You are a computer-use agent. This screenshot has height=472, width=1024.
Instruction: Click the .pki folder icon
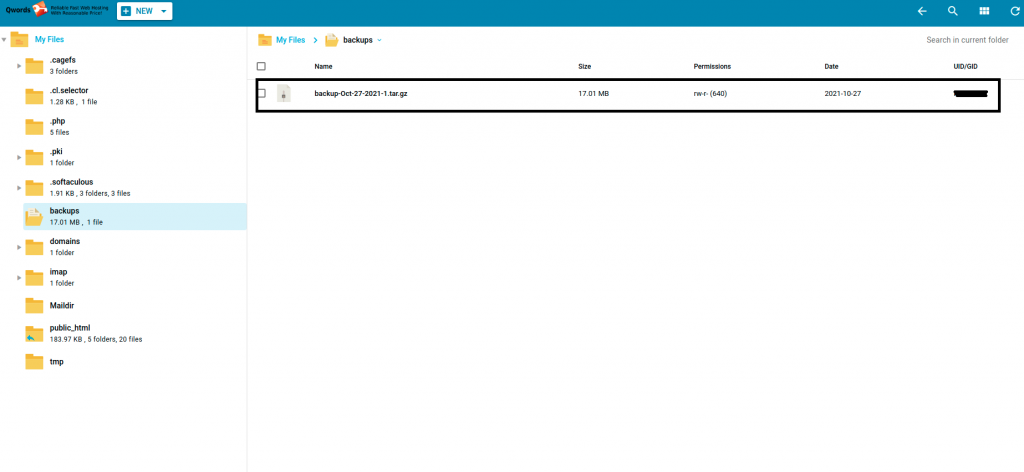click(x=34, y=157)
